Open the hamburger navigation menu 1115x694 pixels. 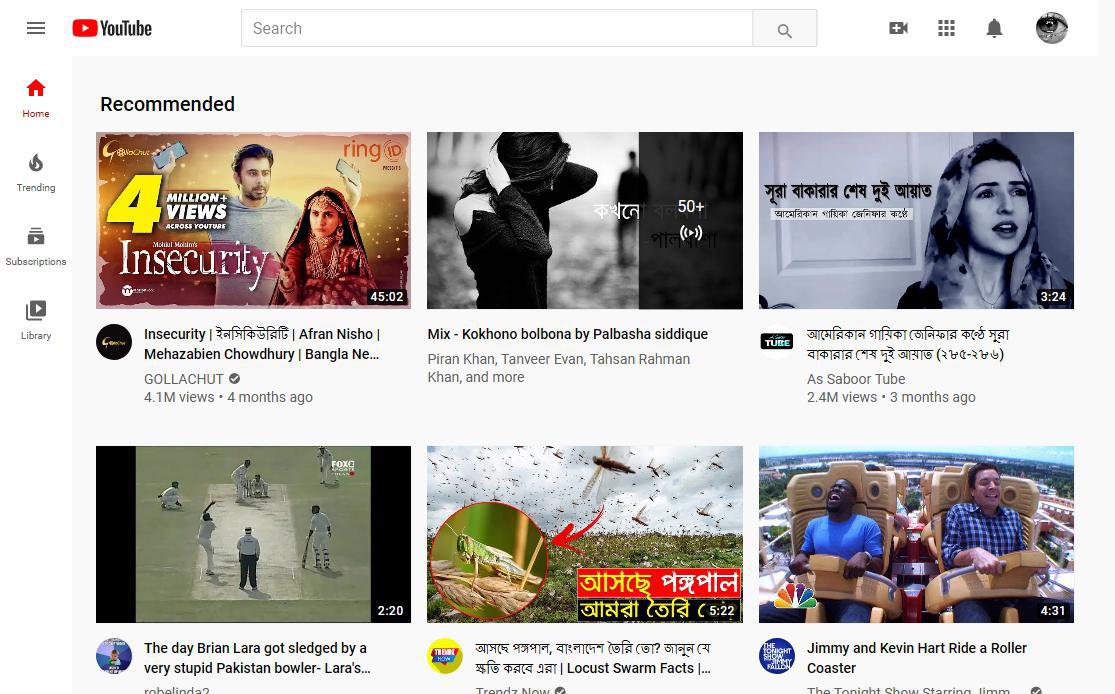[36, 28]
